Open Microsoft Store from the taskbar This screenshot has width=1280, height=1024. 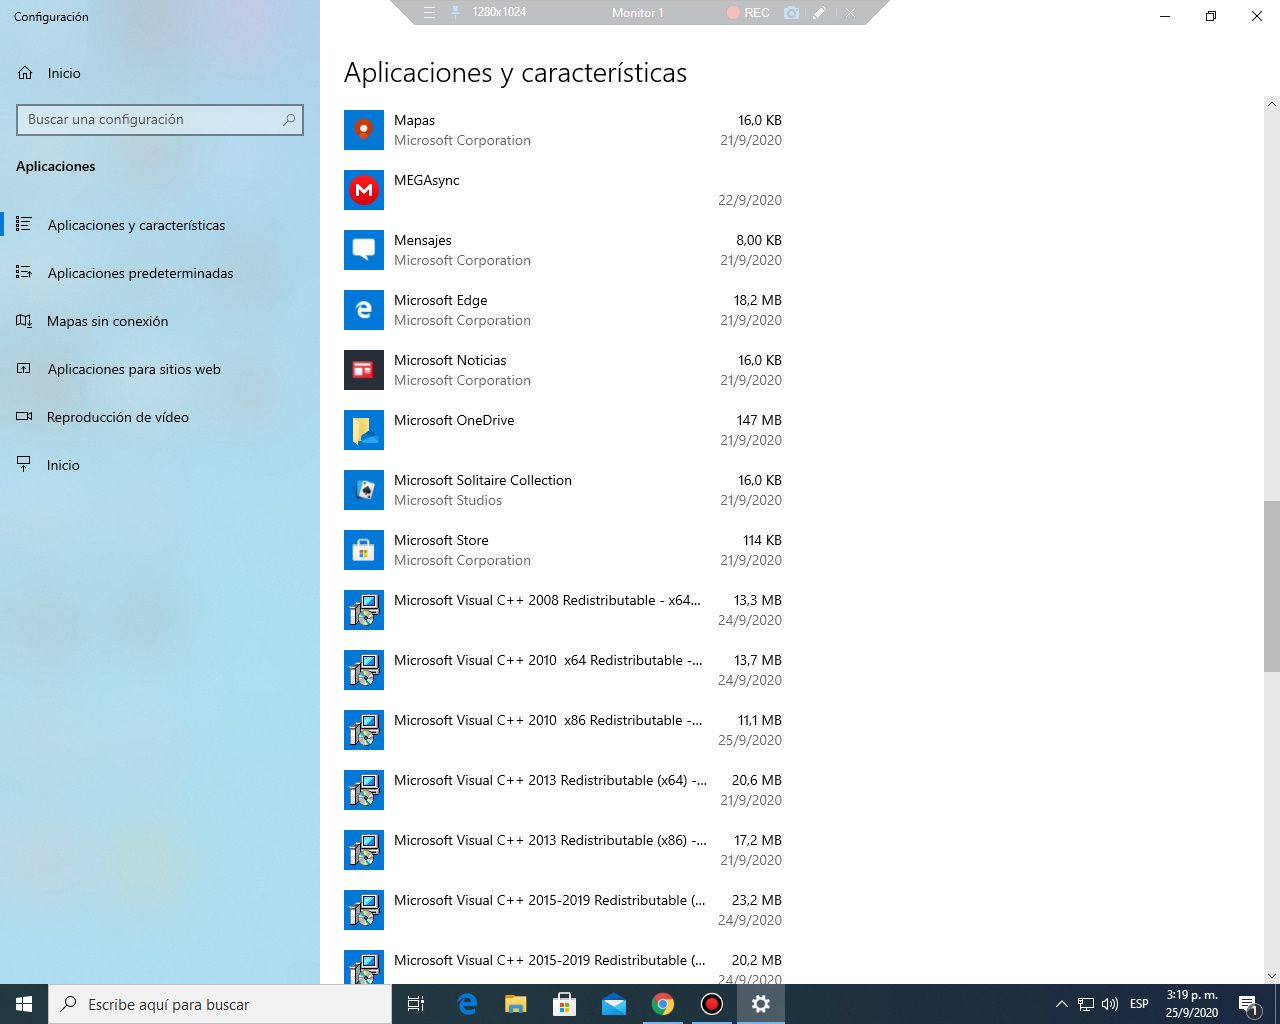point(564,1004)
